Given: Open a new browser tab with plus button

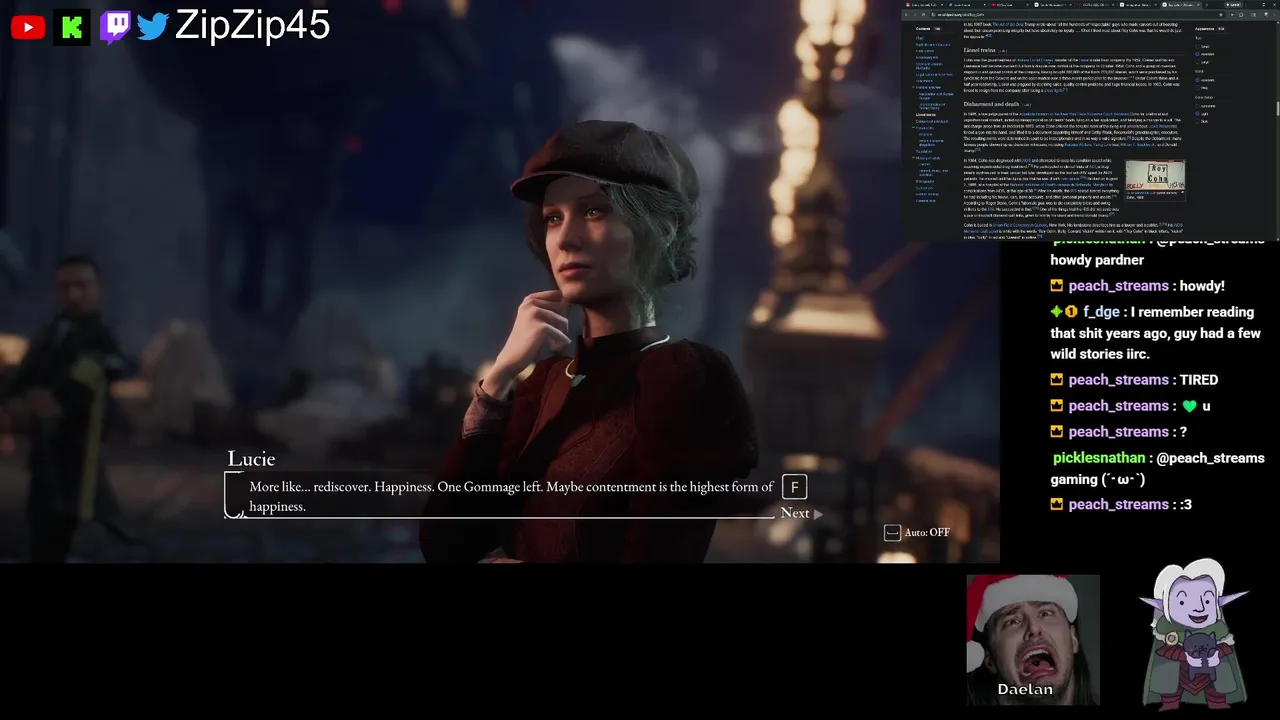Looking at the screenshot, I should (x=1207, y=5).
